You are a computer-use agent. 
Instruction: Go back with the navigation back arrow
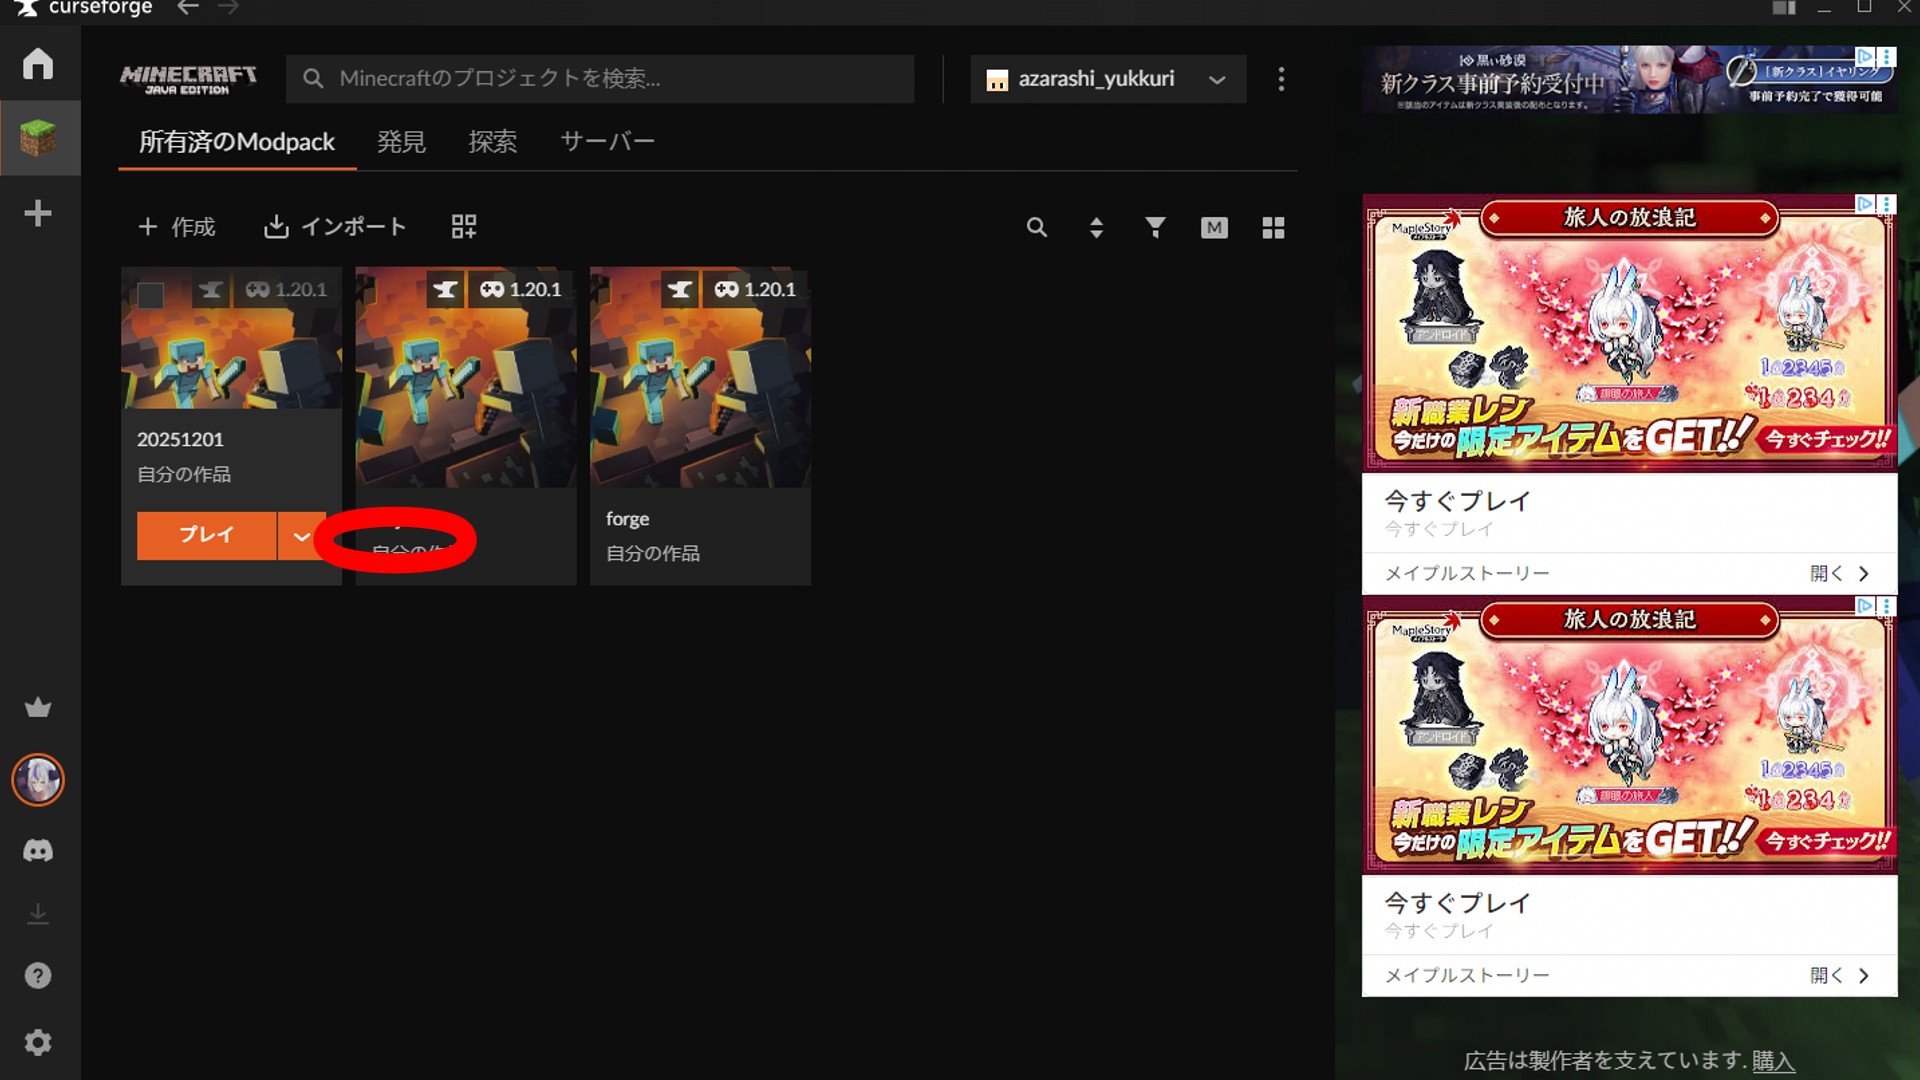tap(188, 8)
